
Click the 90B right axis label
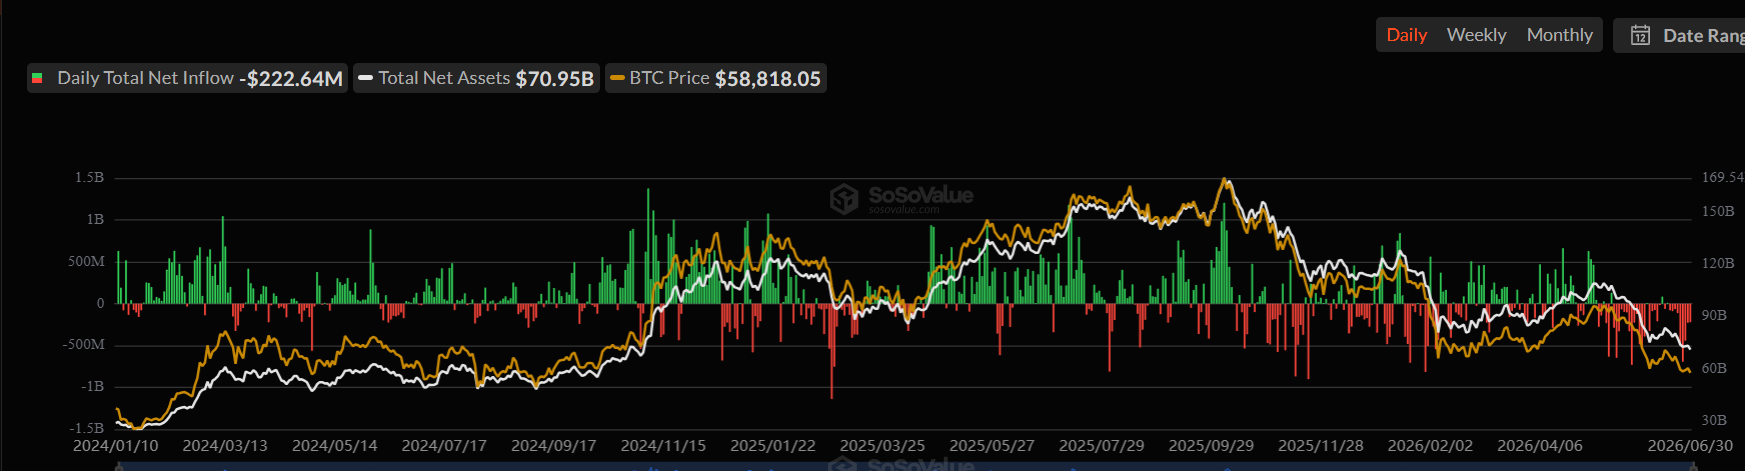click(x=1714, y=315)
